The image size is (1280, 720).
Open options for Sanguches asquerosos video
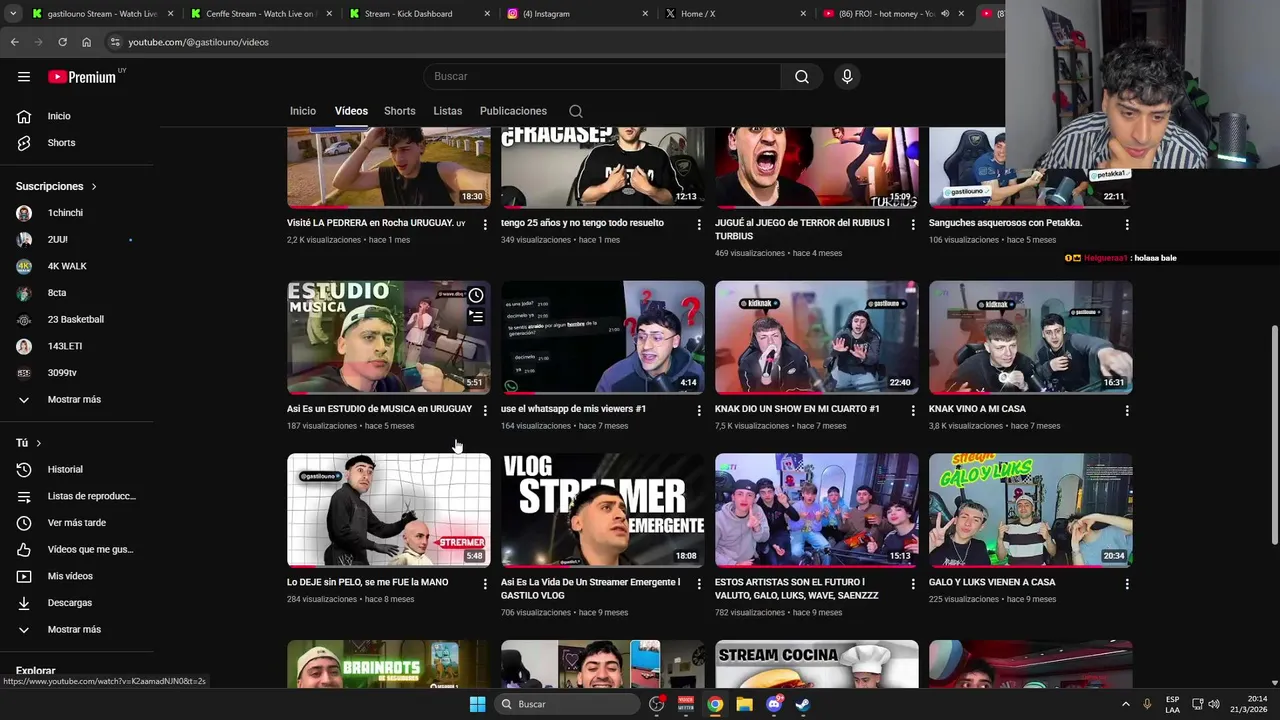coord(1127,225)
